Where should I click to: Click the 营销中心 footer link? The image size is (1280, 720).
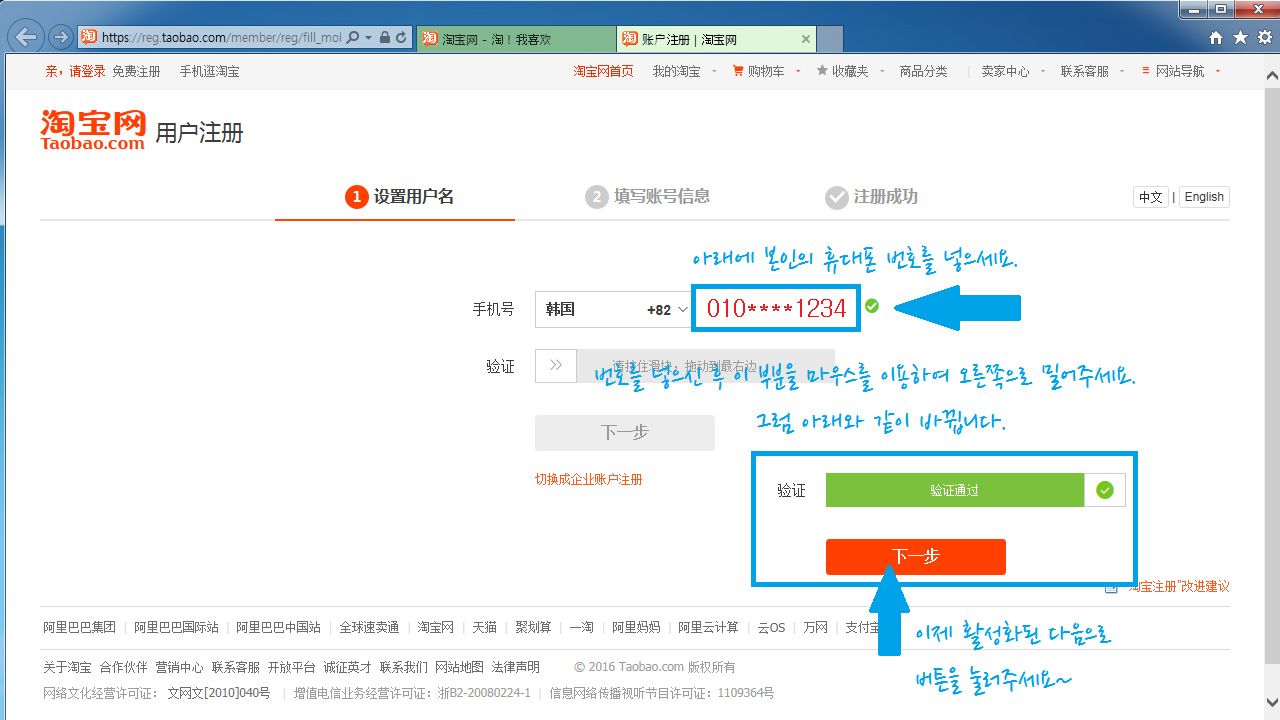click(179, 667)
